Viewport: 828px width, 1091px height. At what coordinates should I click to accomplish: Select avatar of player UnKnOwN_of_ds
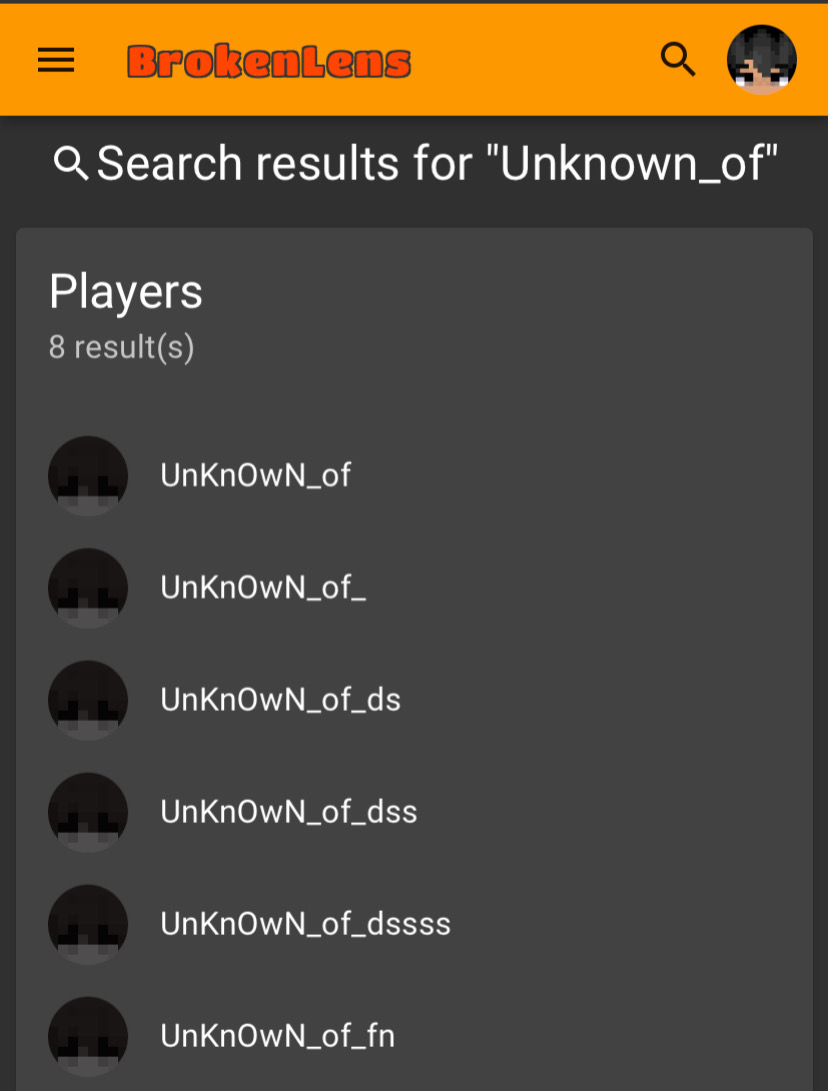[88, 700]
